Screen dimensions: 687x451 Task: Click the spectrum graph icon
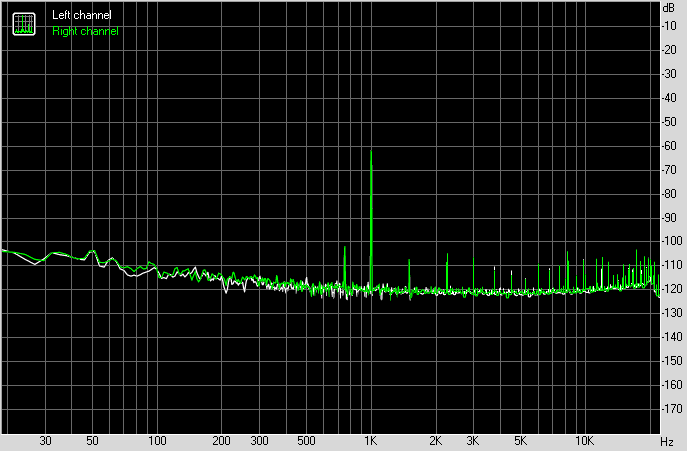[24, 24]
